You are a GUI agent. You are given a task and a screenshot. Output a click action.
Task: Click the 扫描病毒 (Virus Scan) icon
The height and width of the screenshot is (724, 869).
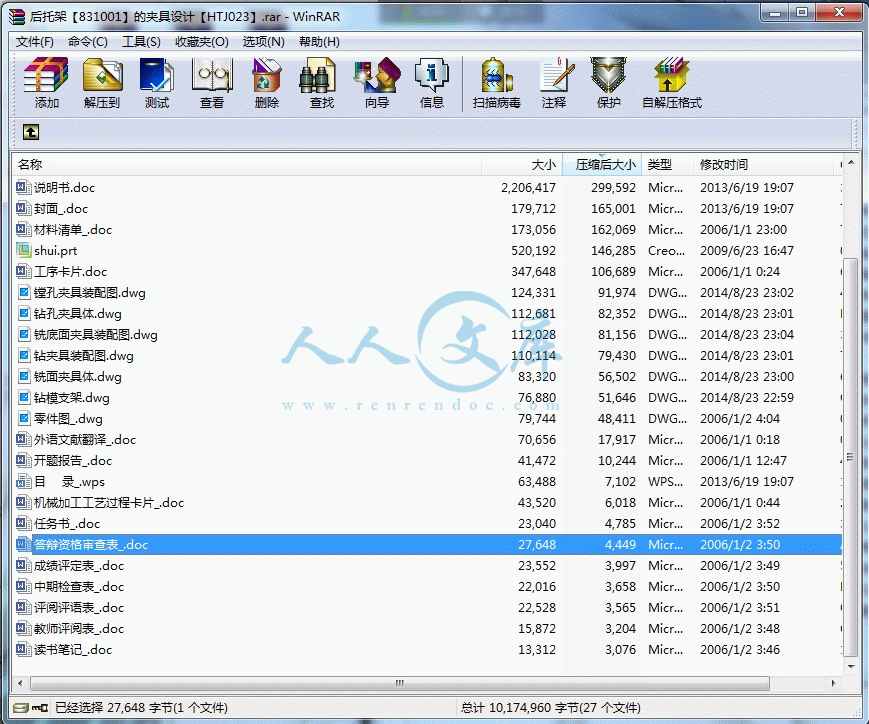[497, 75]
